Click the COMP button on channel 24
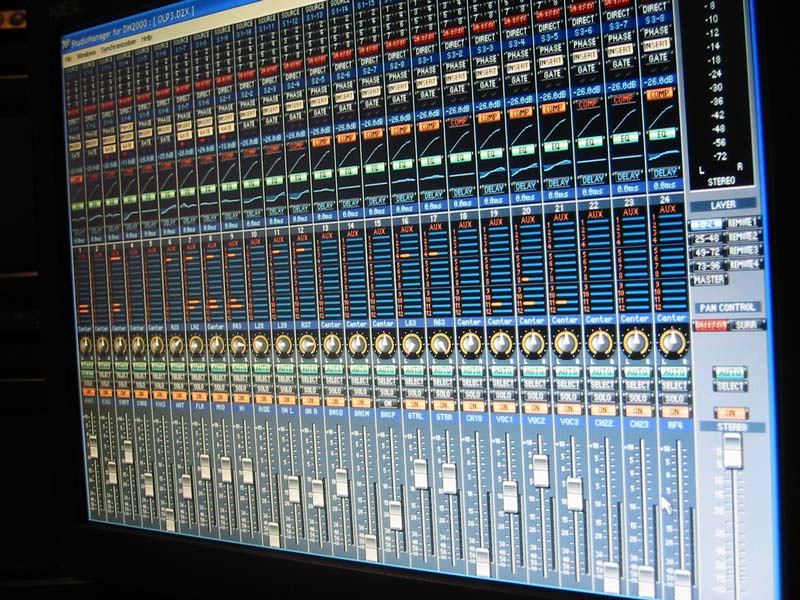Image resolution: width=800 pixels, height=600 pixels. [660, 94]
